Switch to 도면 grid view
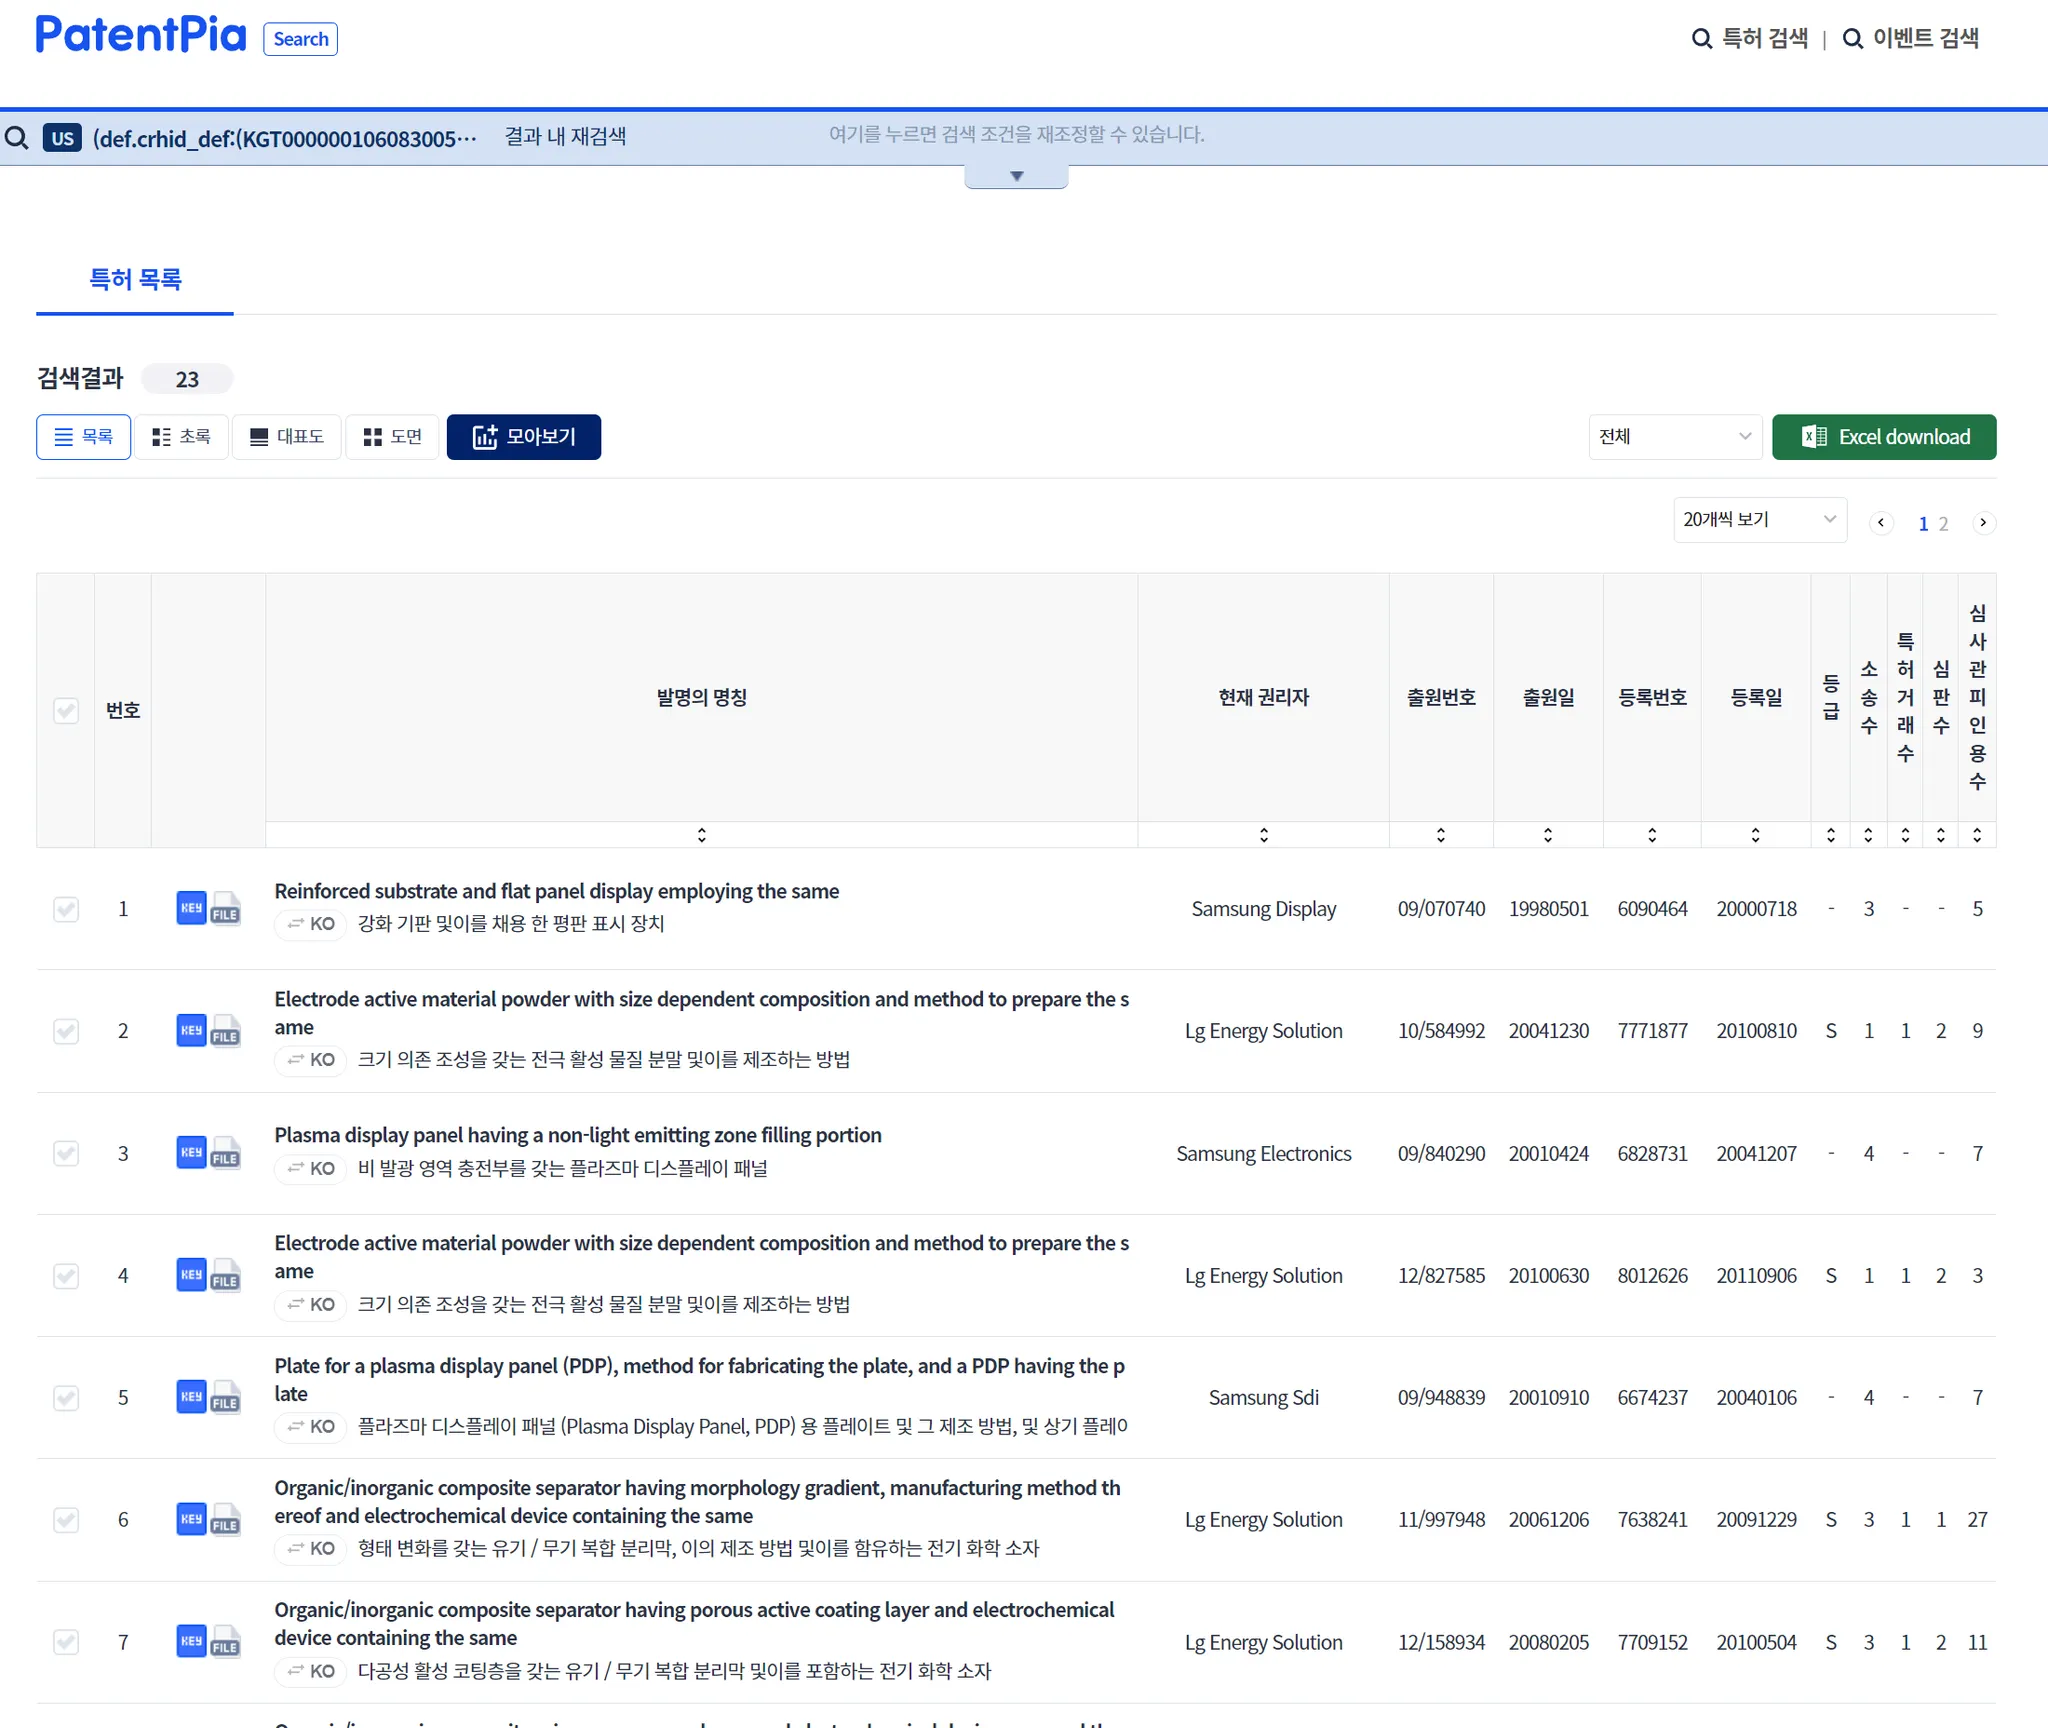The height and width of the screenshot is (1728, 2048). (392, 437)
